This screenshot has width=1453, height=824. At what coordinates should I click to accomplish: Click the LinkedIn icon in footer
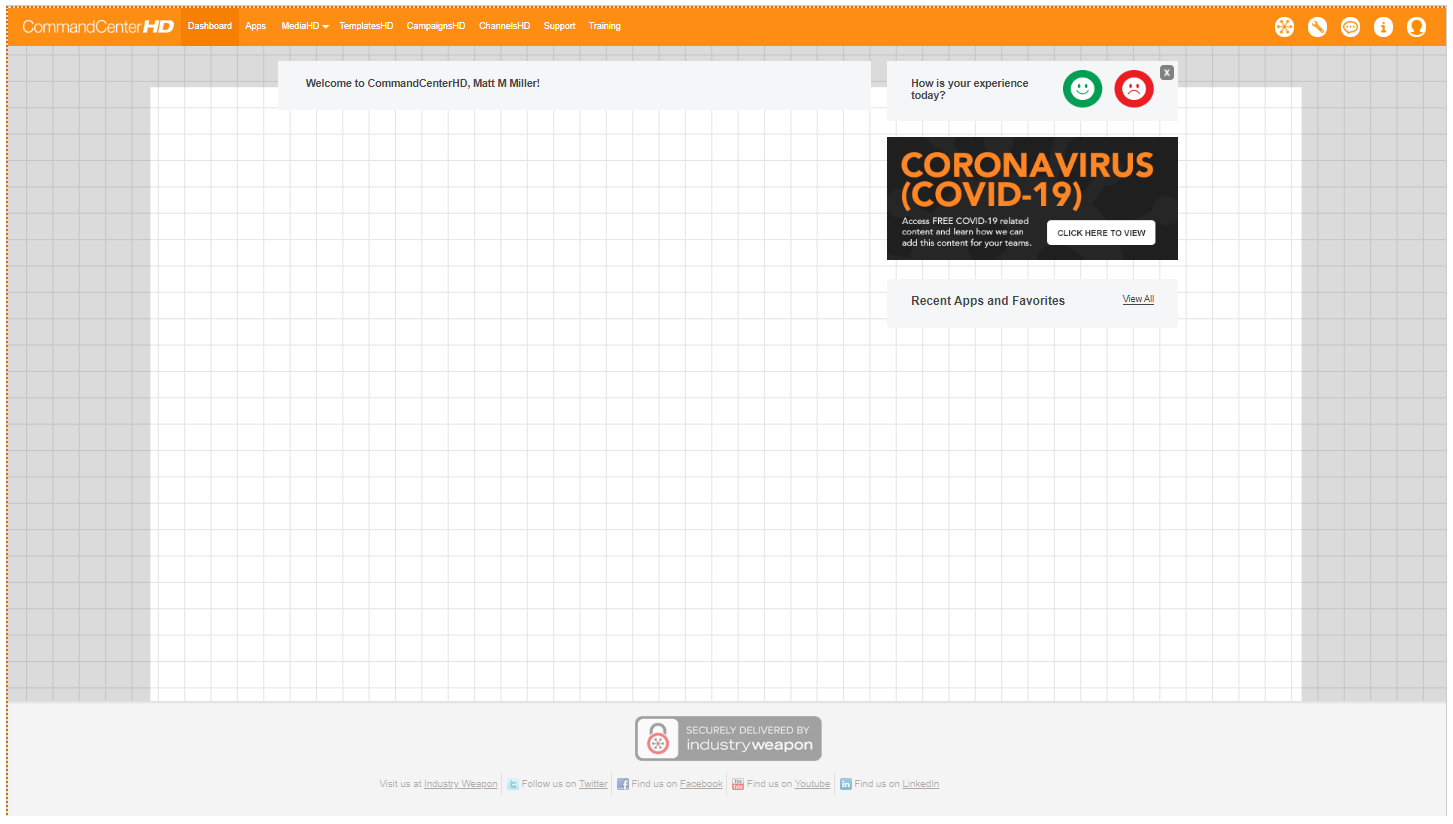(x=845, y=784)
